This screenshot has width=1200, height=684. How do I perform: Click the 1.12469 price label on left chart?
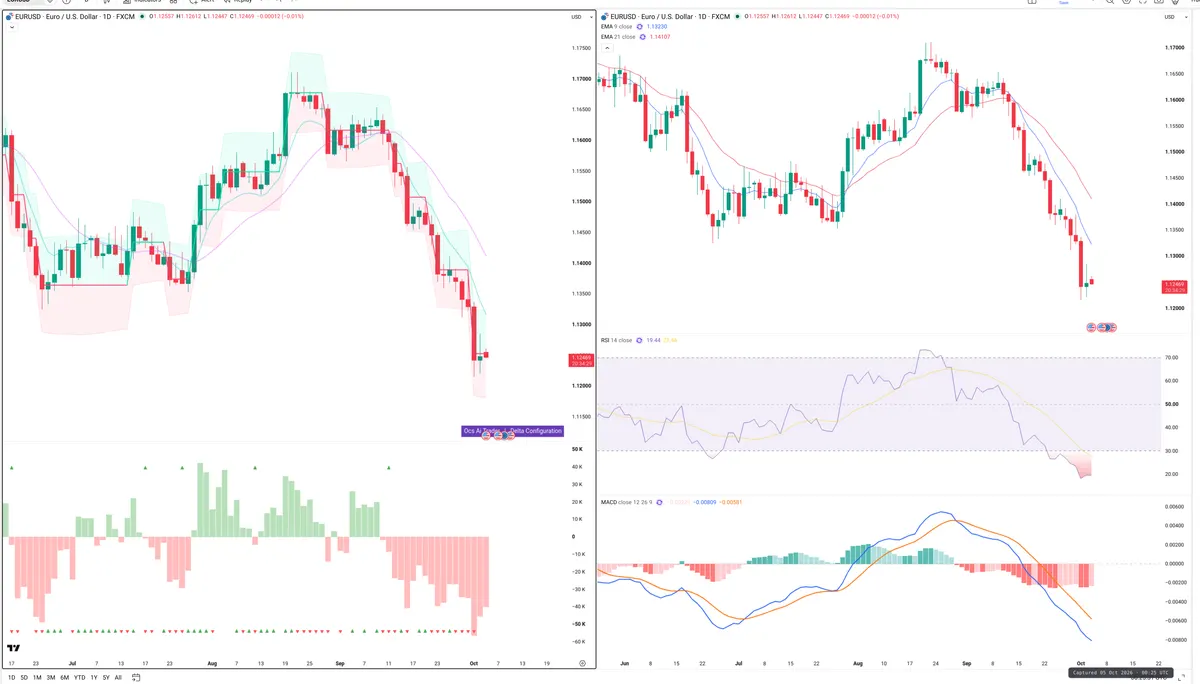pos(579,360)
